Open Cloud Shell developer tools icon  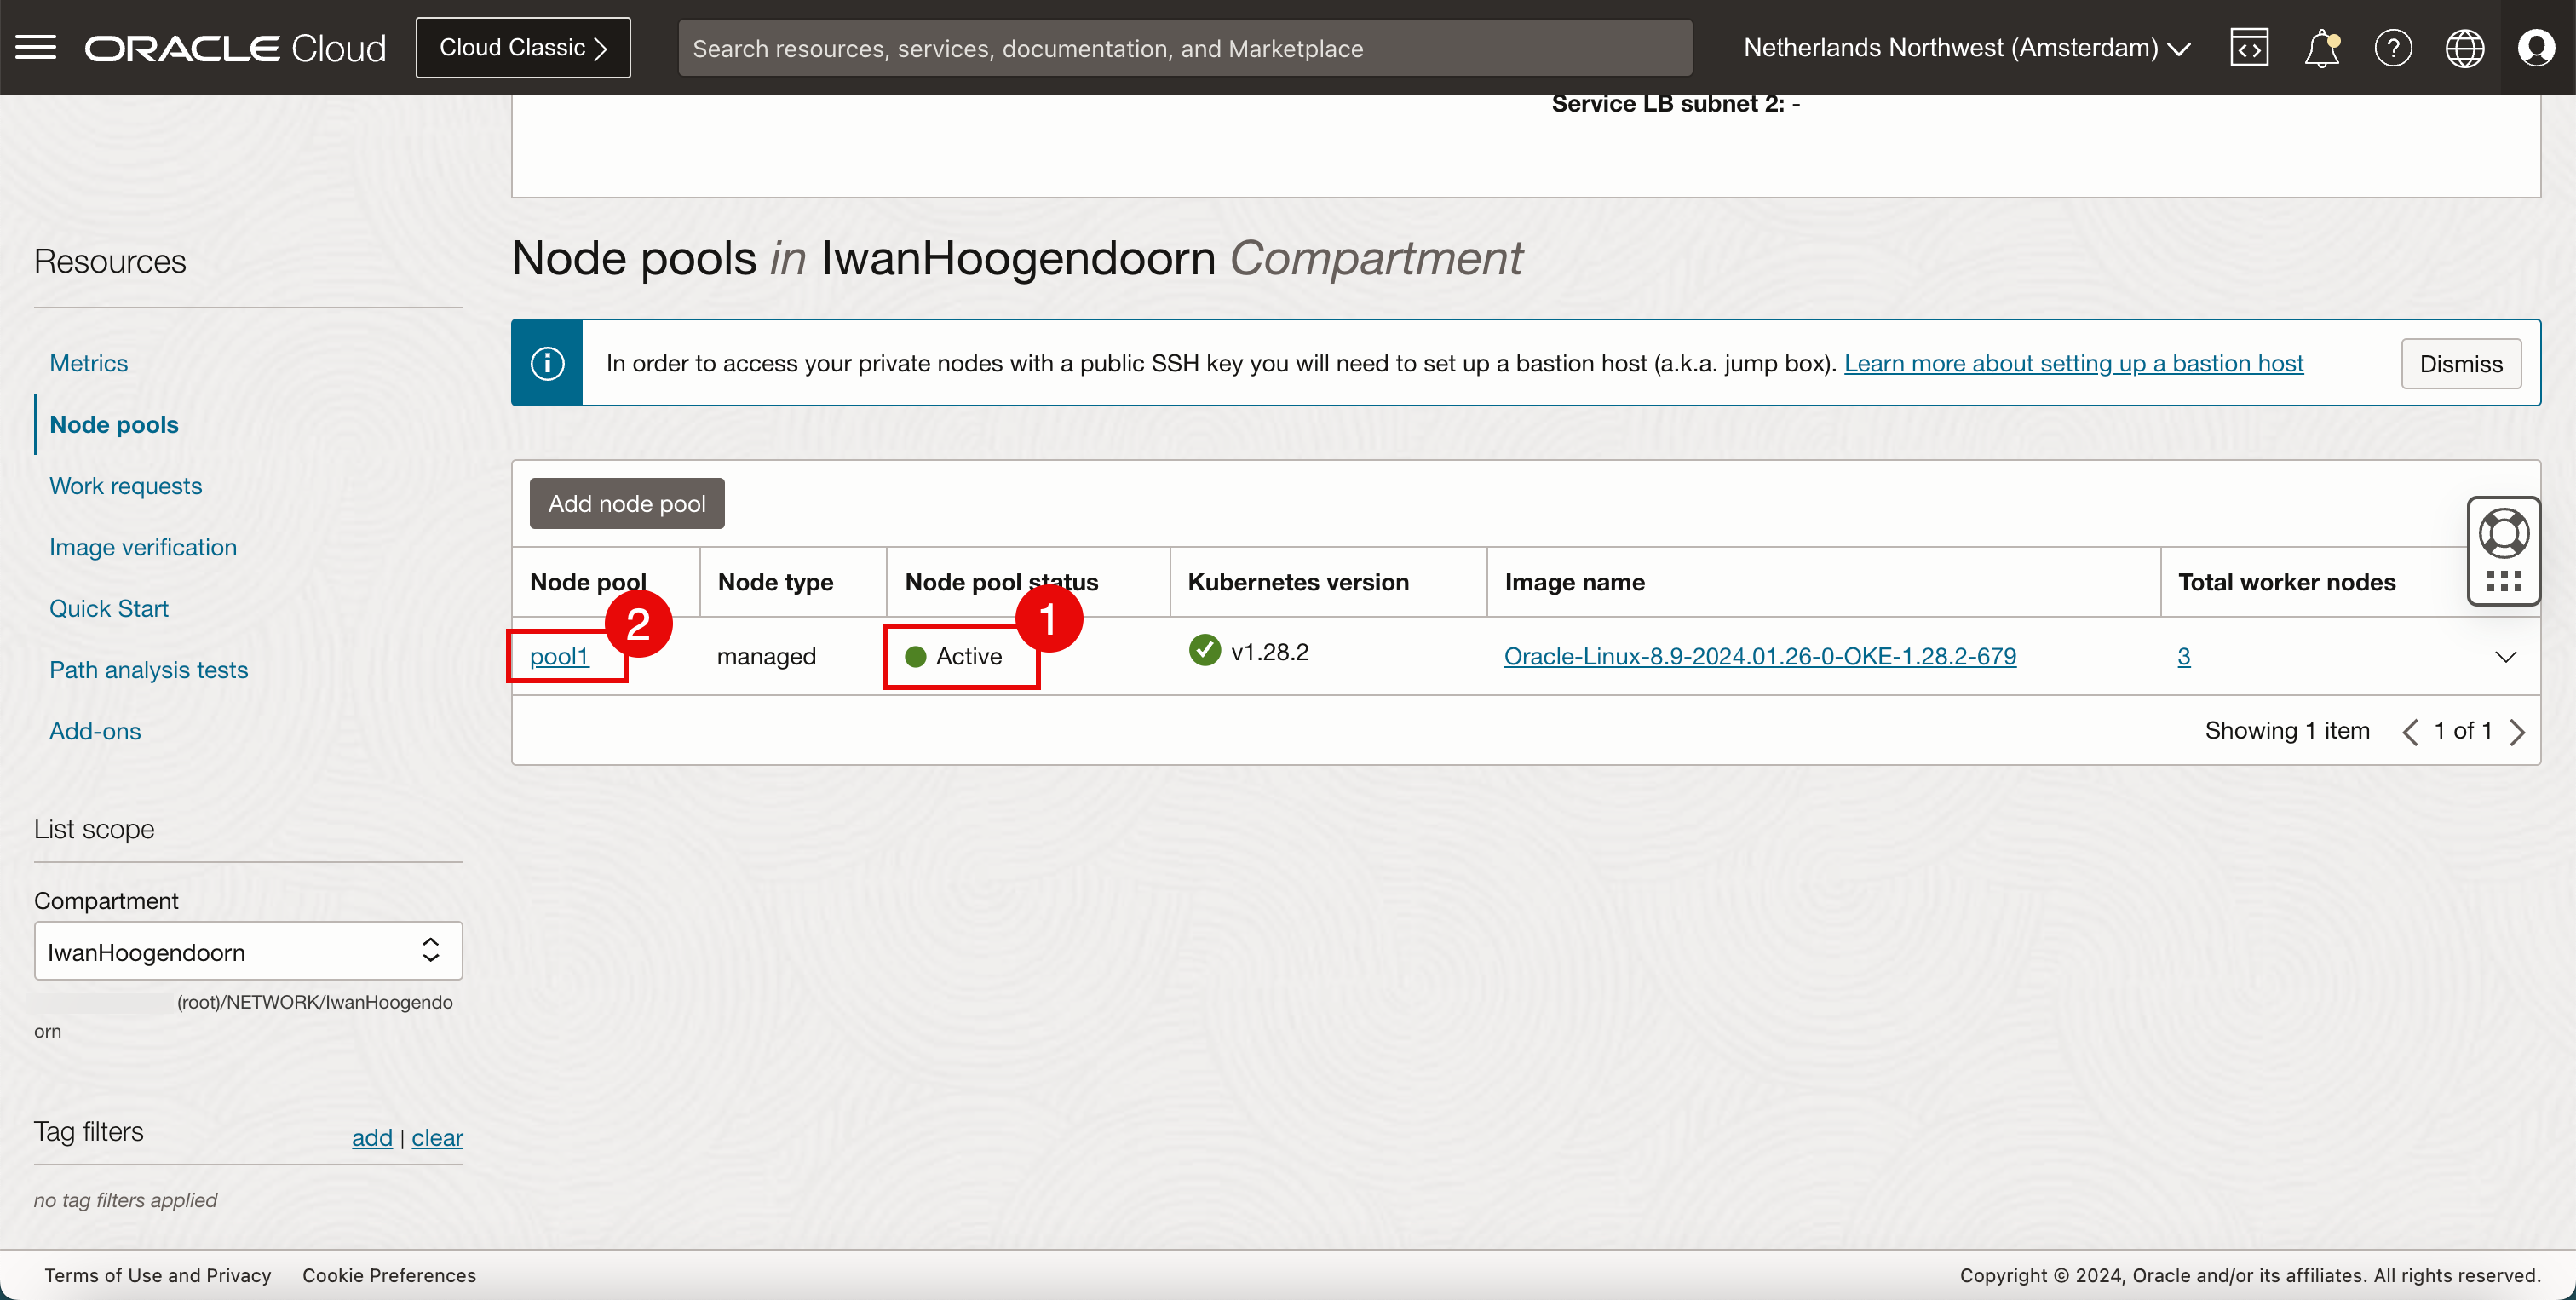click(x=2249, y=47)
